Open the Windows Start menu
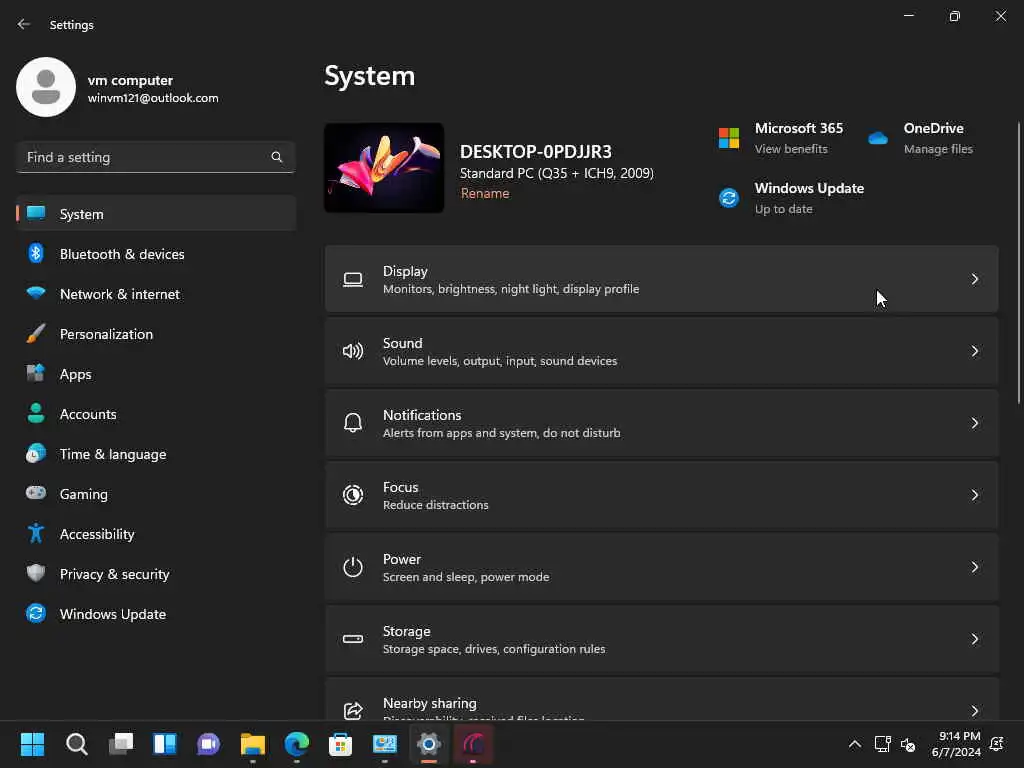The height and width of the screenshot is (768, 1024). click(32, 744)
